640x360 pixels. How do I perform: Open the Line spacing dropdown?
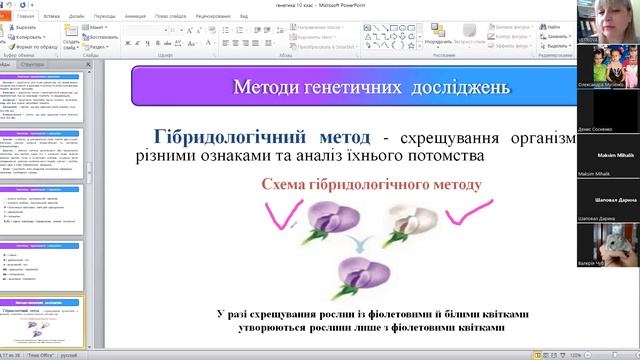point(280,31)
